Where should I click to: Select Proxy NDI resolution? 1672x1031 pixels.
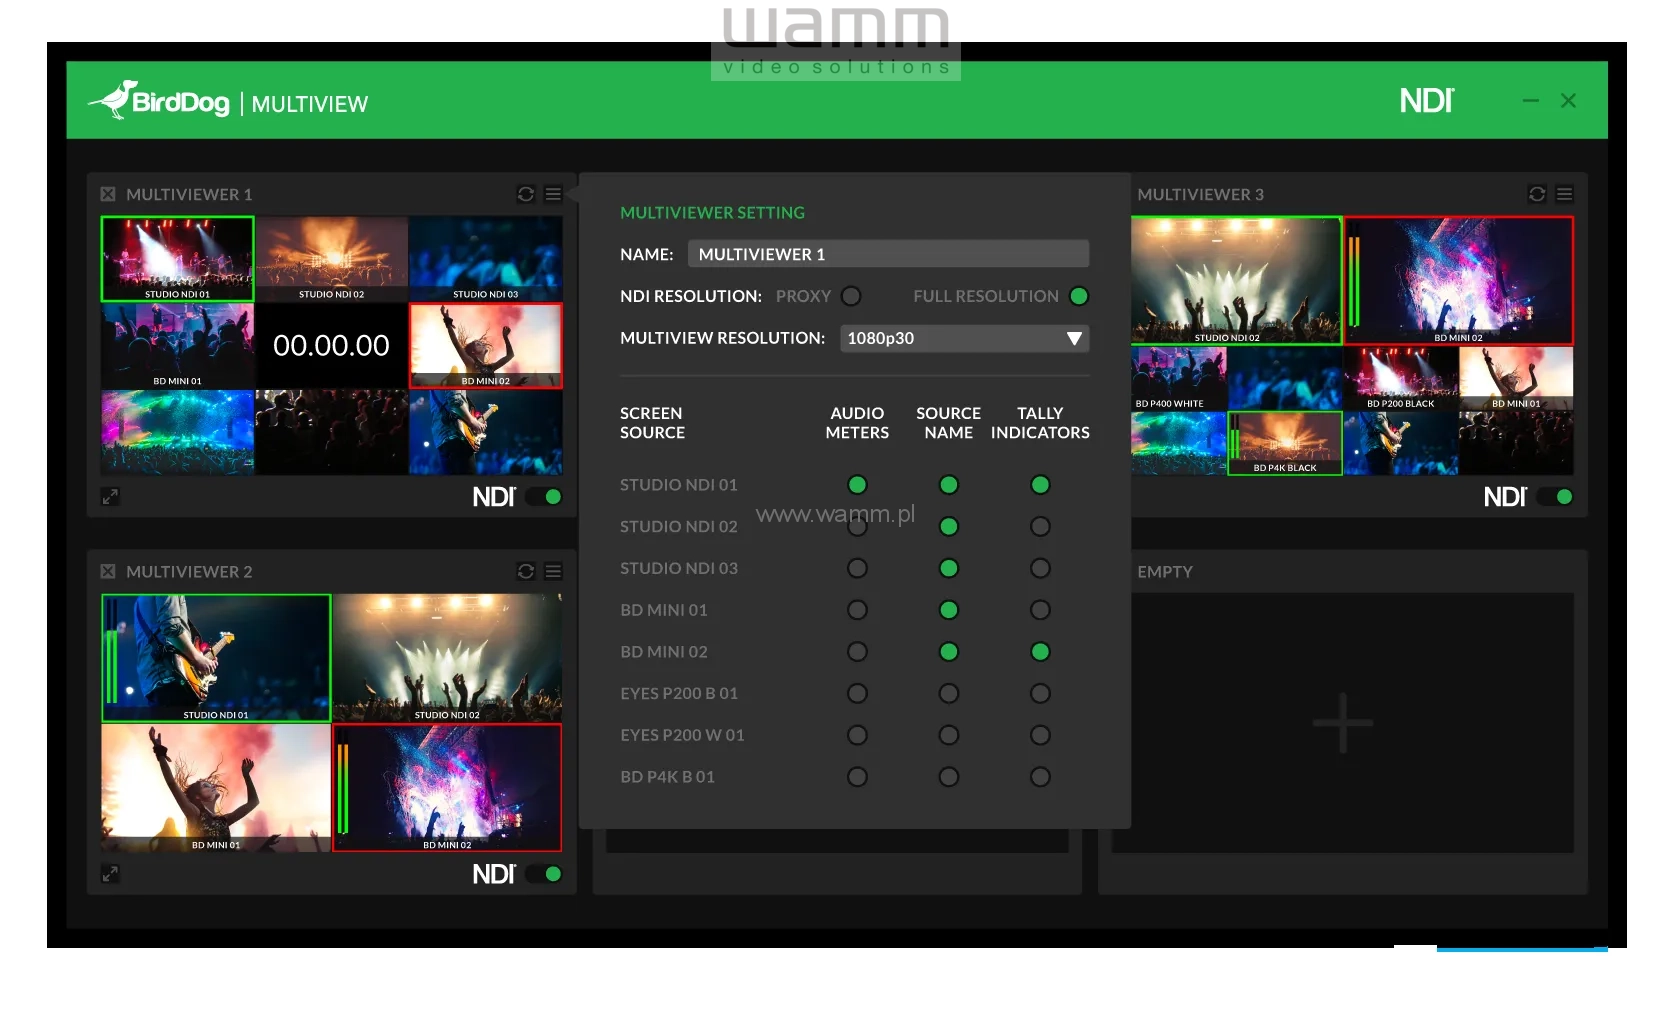click(851, 296)
